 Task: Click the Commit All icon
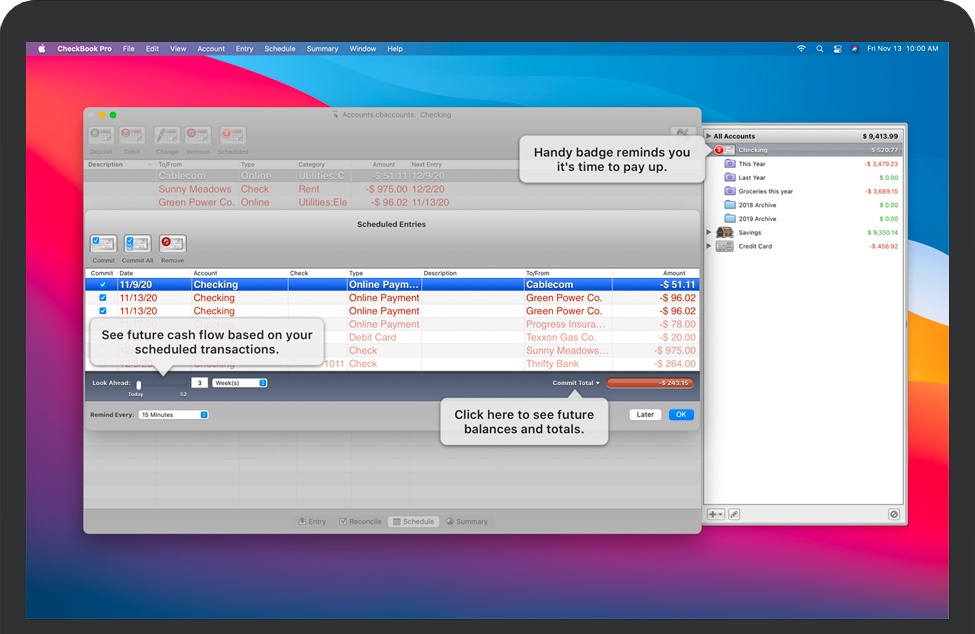tap(138, 243)
